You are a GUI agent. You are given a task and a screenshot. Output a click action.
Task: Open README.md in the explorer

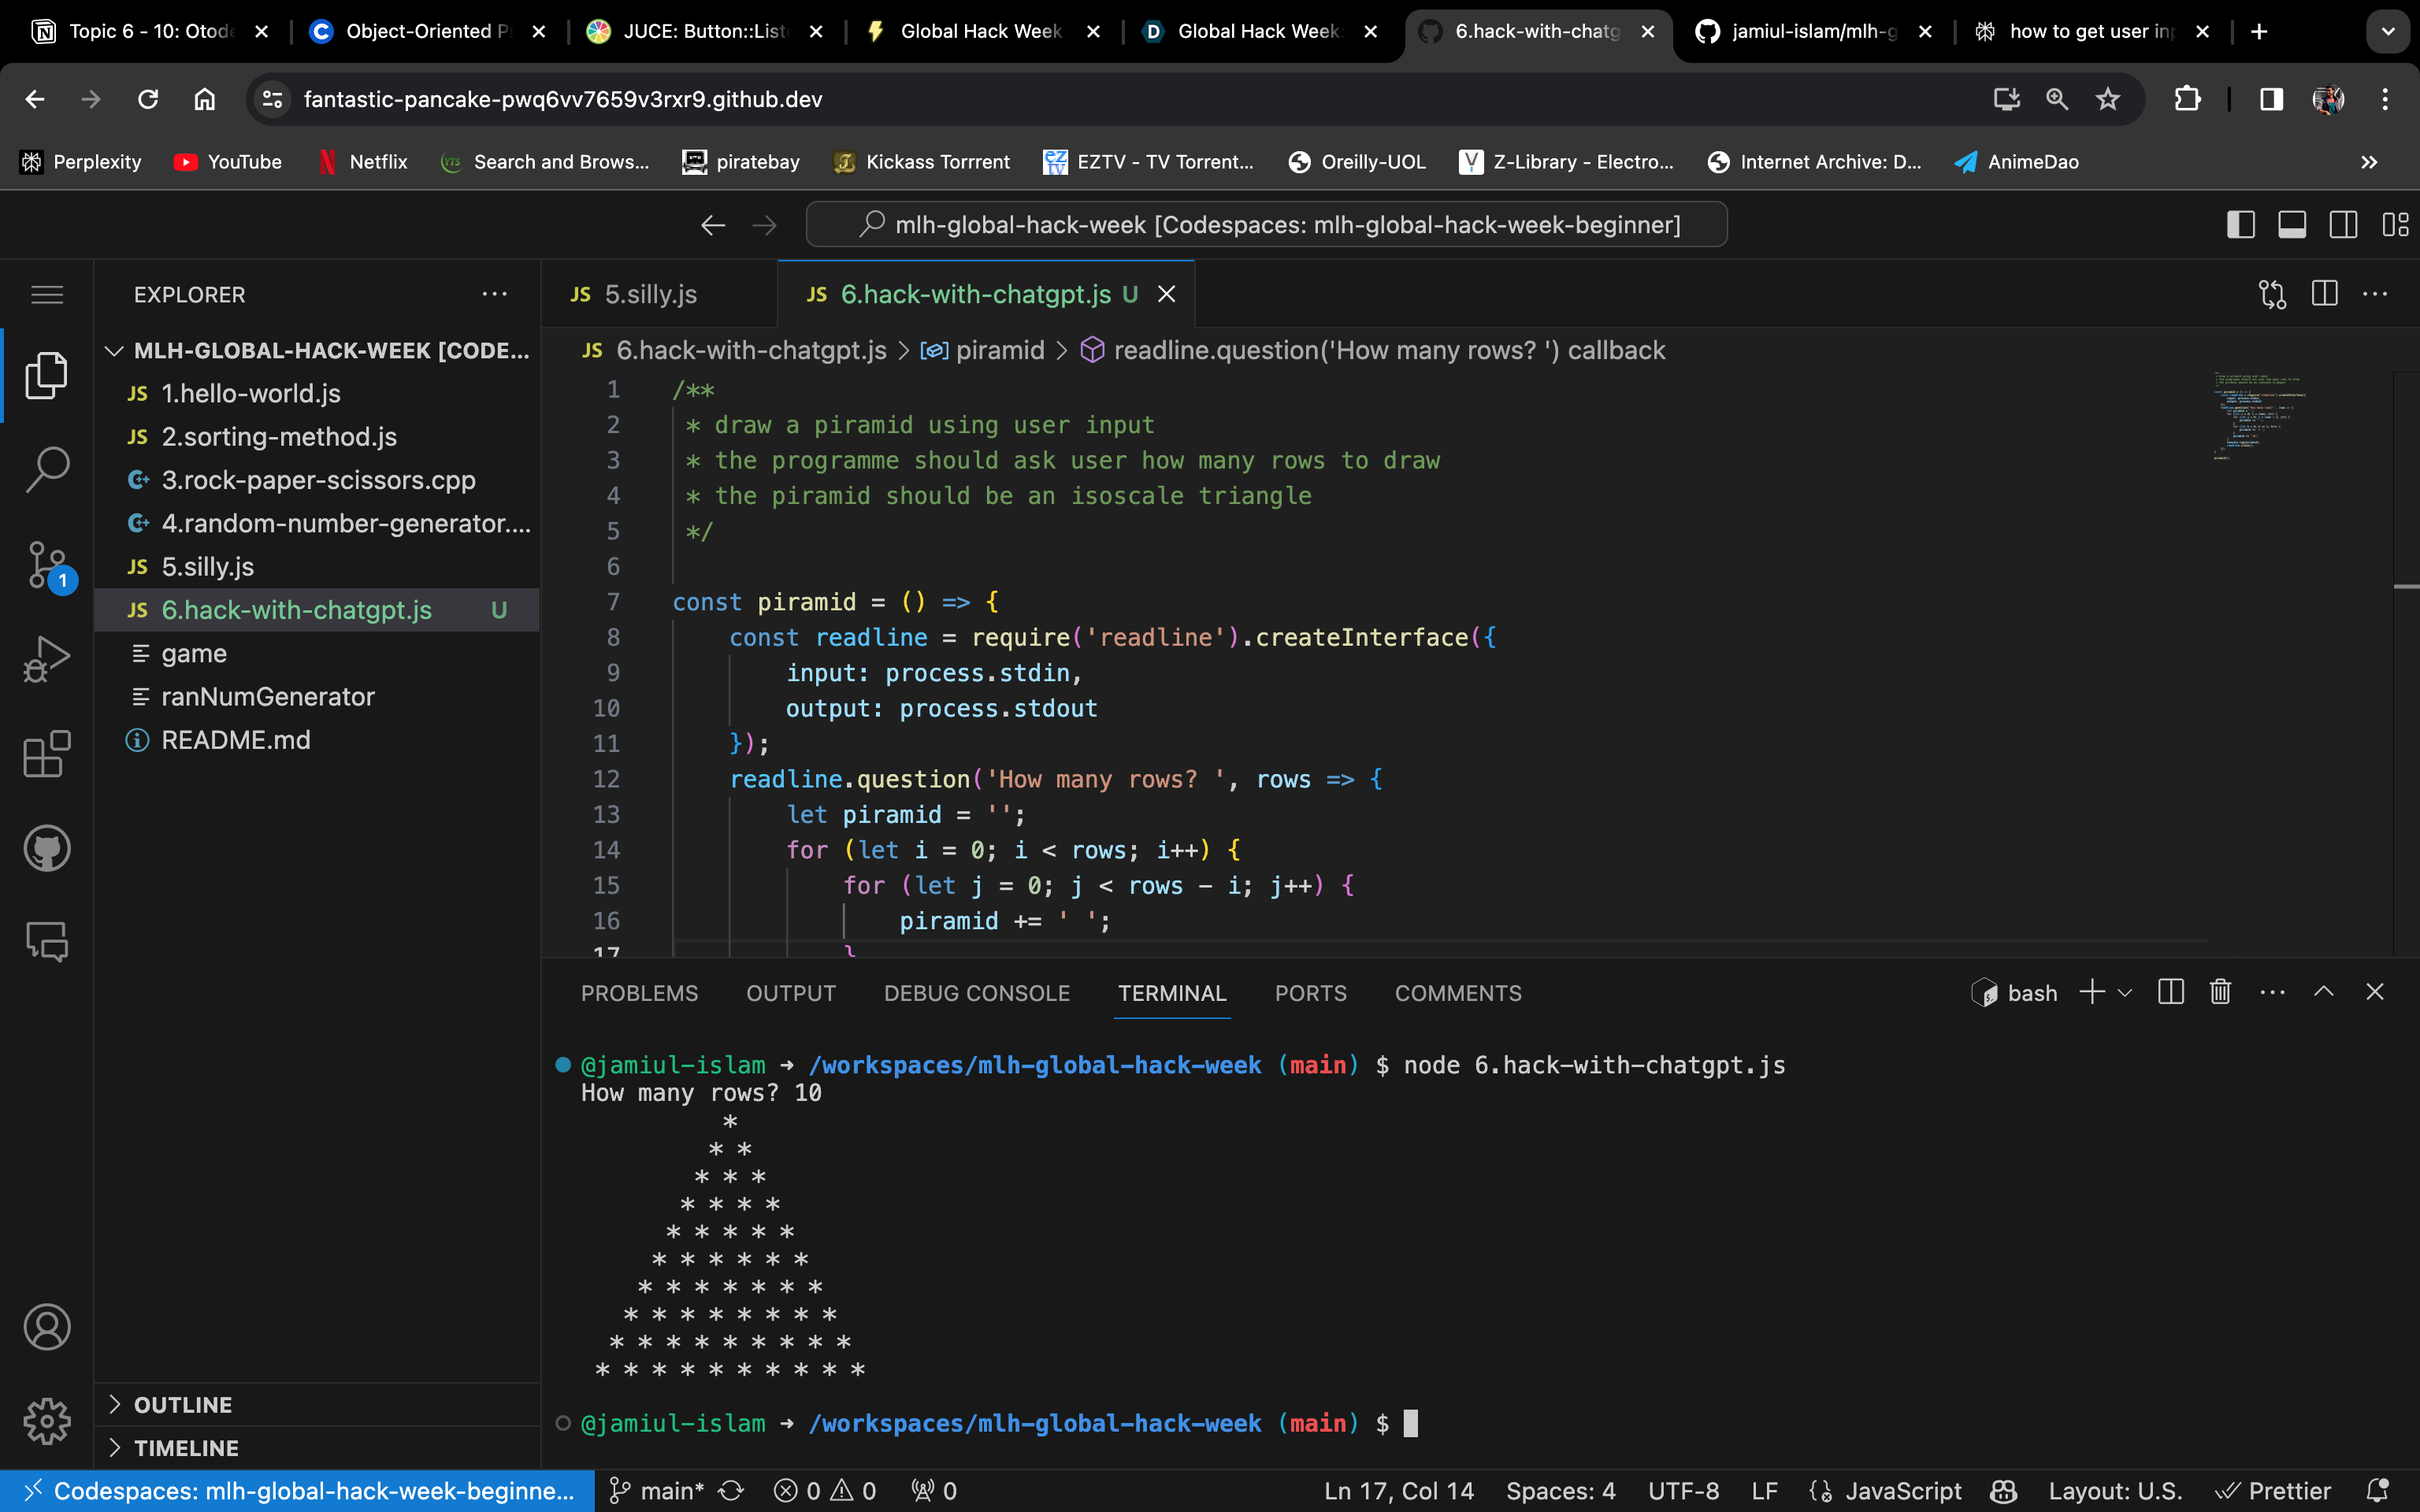click(235, 740)
